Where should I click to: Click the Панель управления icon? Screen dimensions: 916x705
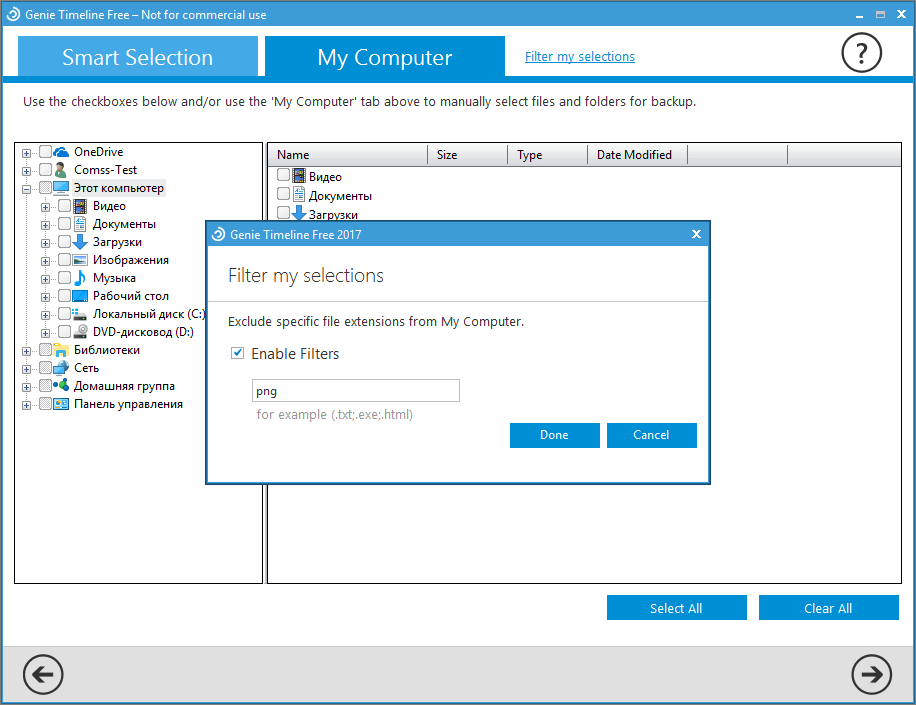[61, 404]
